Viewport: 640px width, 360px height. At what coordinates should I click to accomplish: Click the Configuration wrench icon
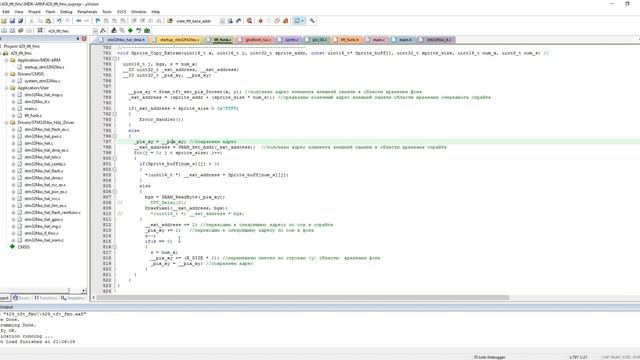312,21
